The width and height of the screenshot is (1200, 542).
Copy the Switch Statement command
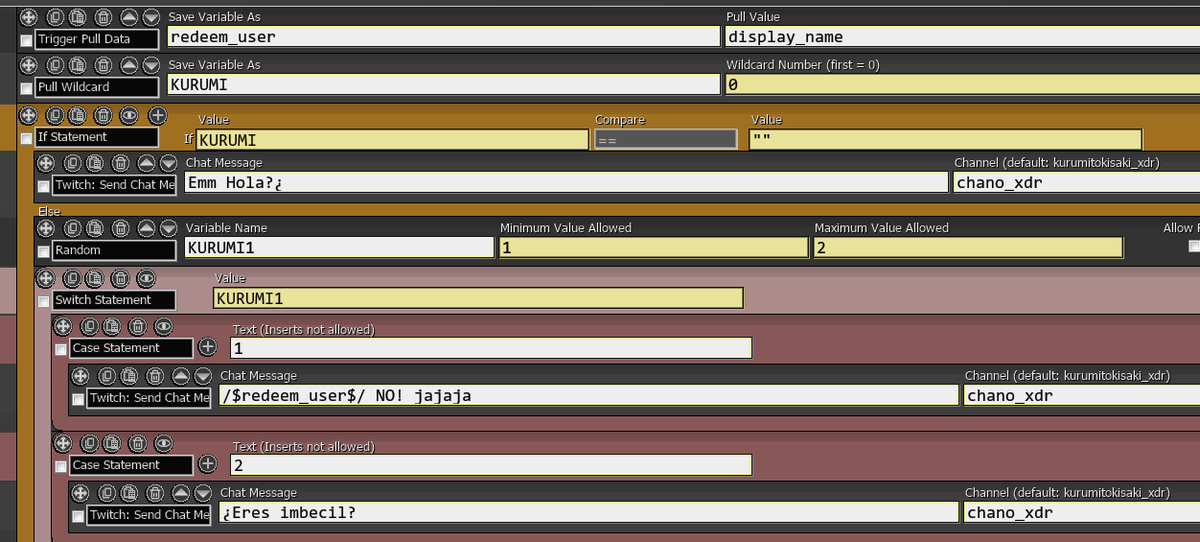[x=72, y=278]
